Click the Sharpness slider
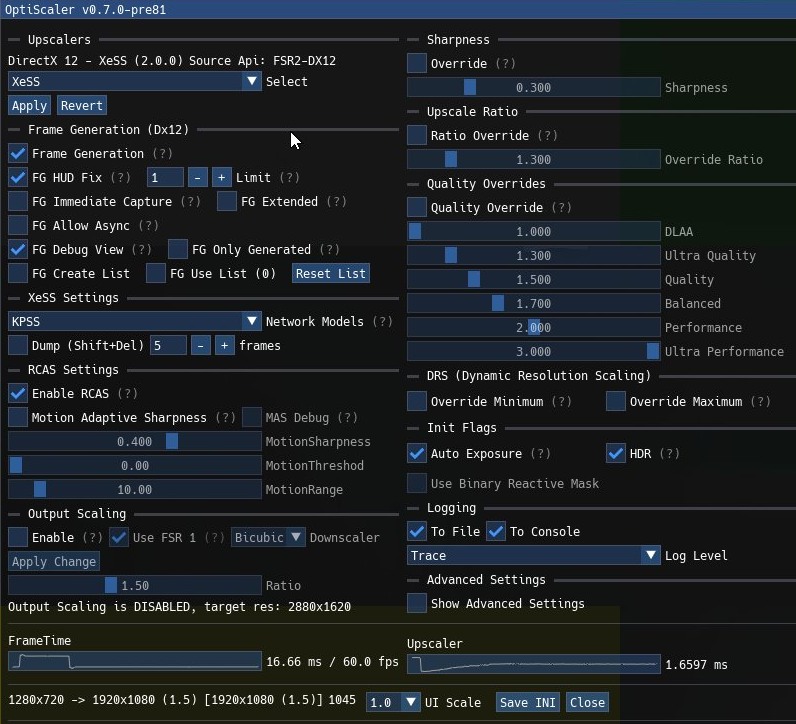Image resolution: width=796 pixels, height=724 pixels. coord(534,87)
